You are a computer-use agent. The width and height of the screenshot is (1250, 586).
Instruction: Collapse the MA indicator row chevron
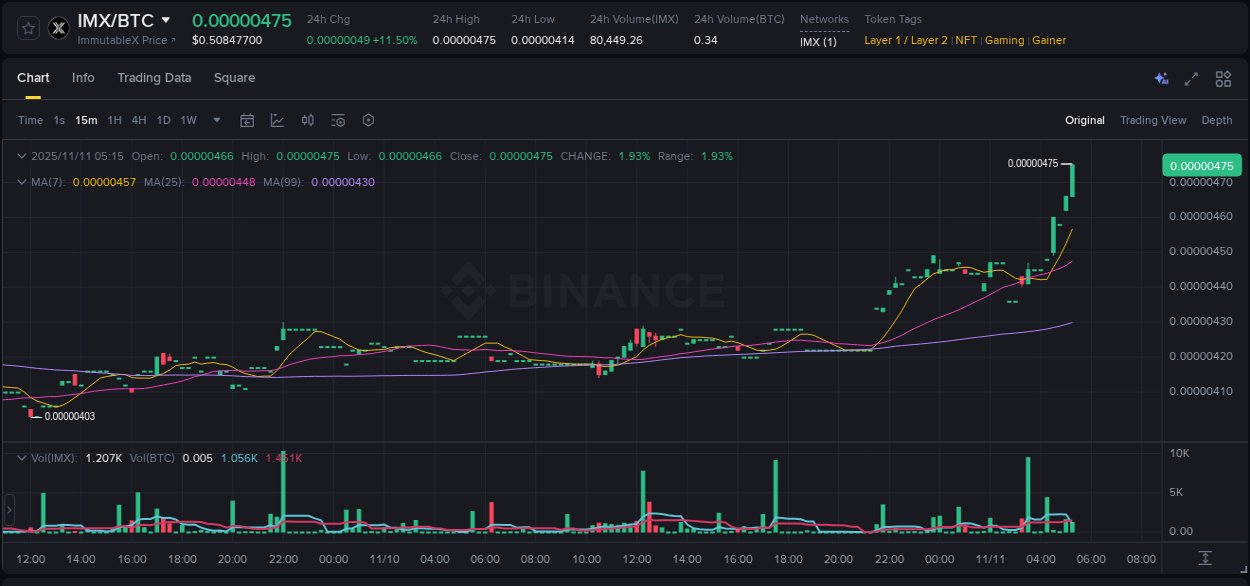[20, 182]
